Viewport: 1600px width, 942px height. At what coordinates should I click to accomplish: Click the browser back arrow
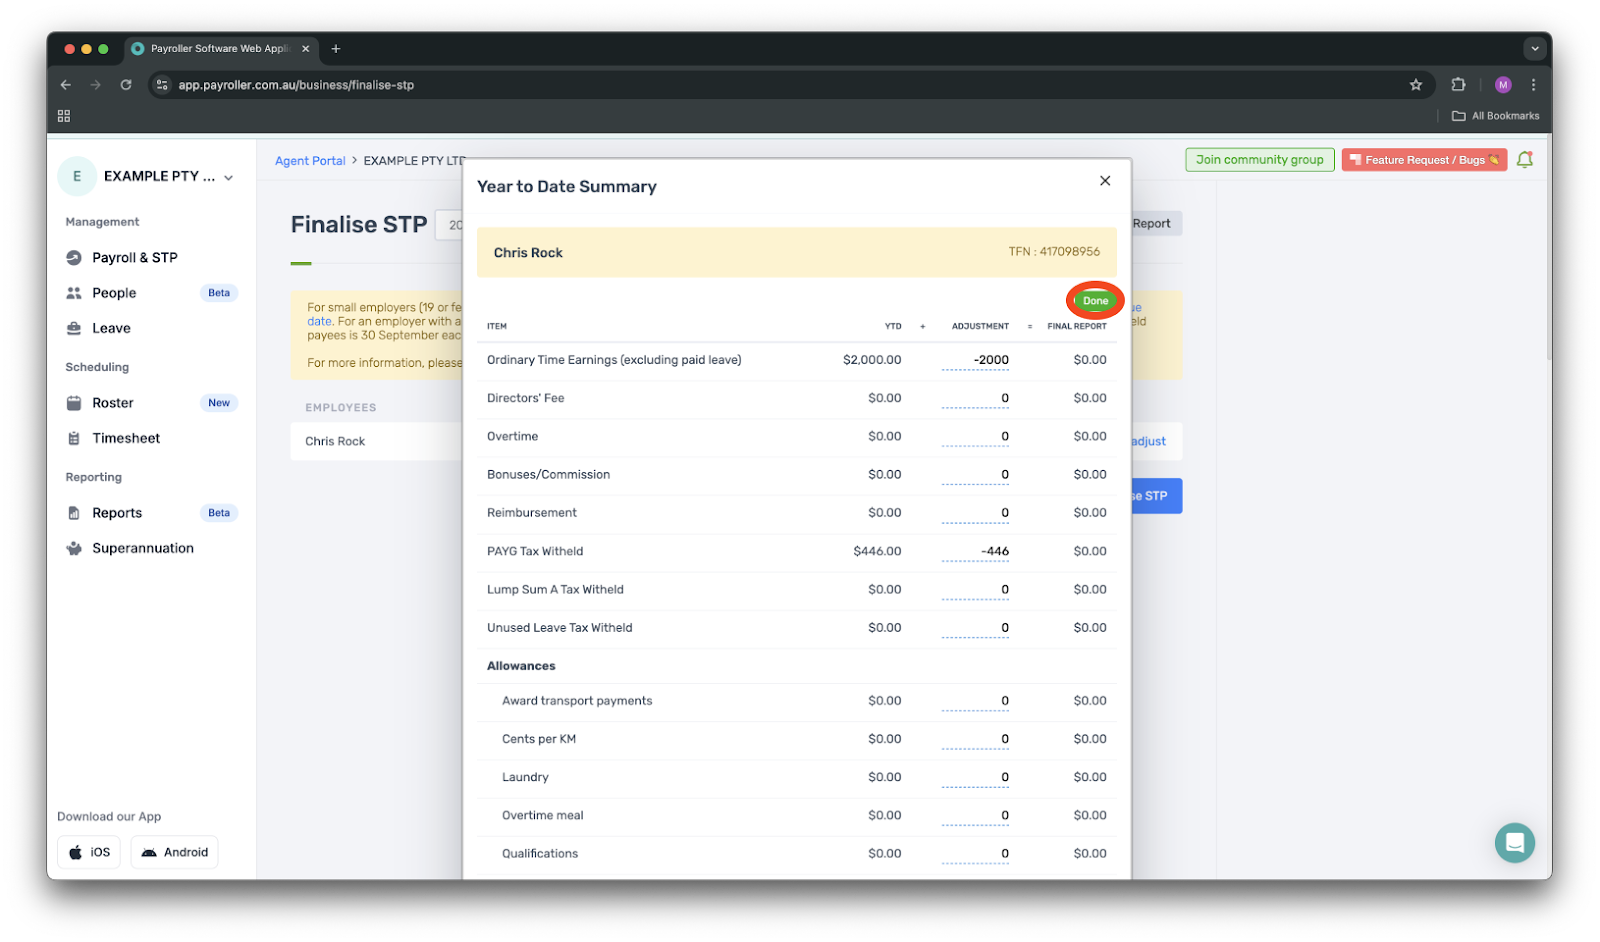click(x=66, y=85)
